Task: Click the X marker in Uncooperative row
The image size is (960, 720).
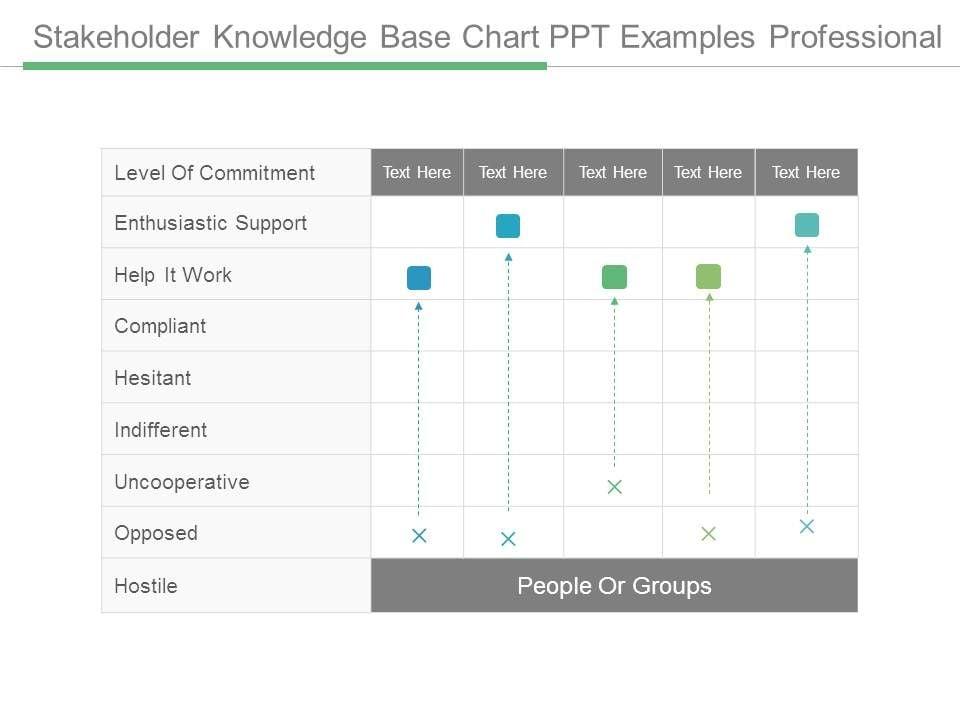Action: point(615,487)
